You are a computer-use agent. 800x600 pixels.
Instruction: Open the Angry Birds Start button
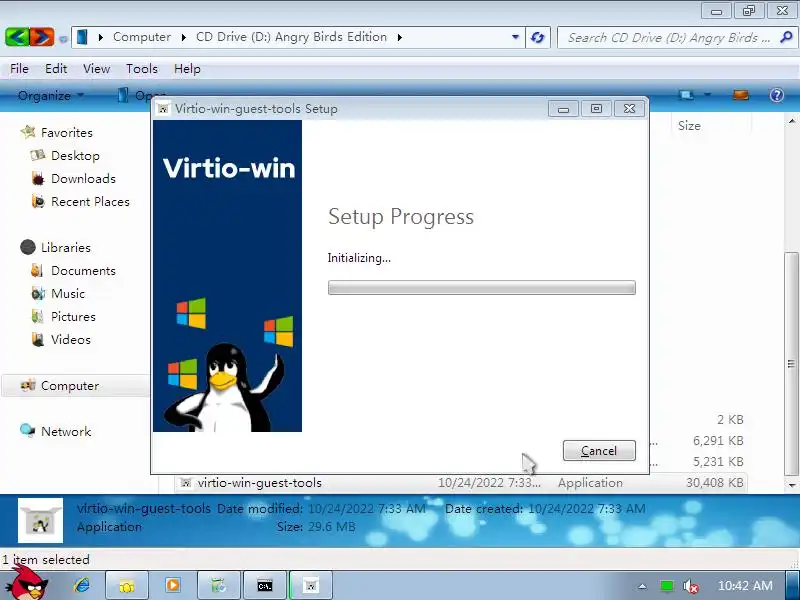tap(29, 585)
